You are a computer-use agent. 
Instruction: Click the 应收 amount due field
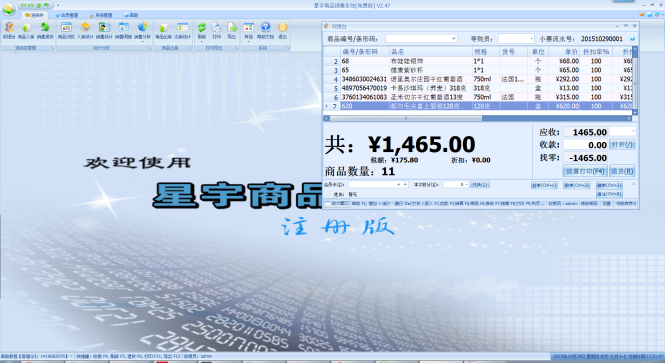coord(585,132)
